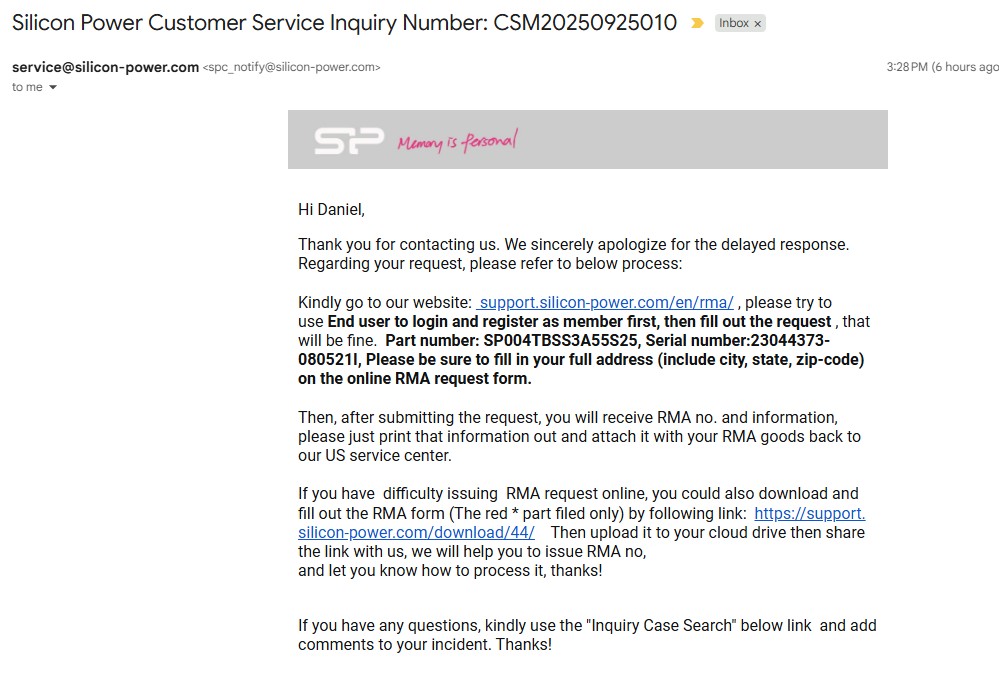This screenshot has width=999, height=687.
Task: Expand recipient details arrow next to "to me"
Action: 53,88
